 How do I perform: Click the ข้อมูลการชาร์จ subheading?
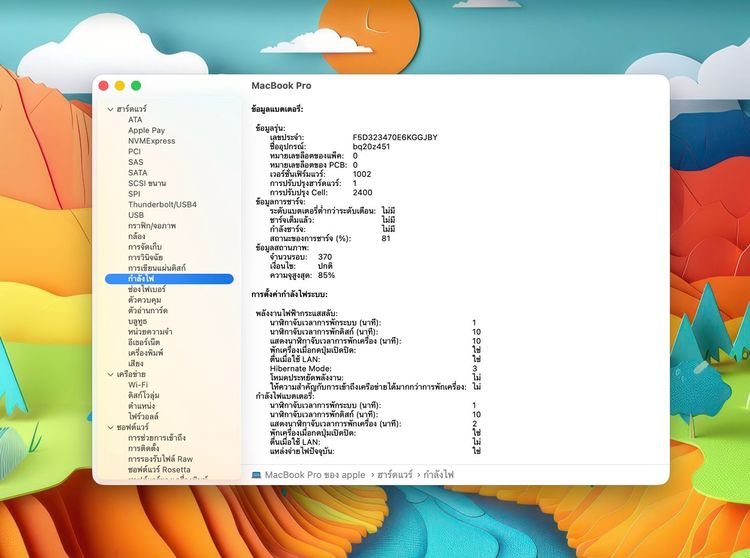(280, 201)
